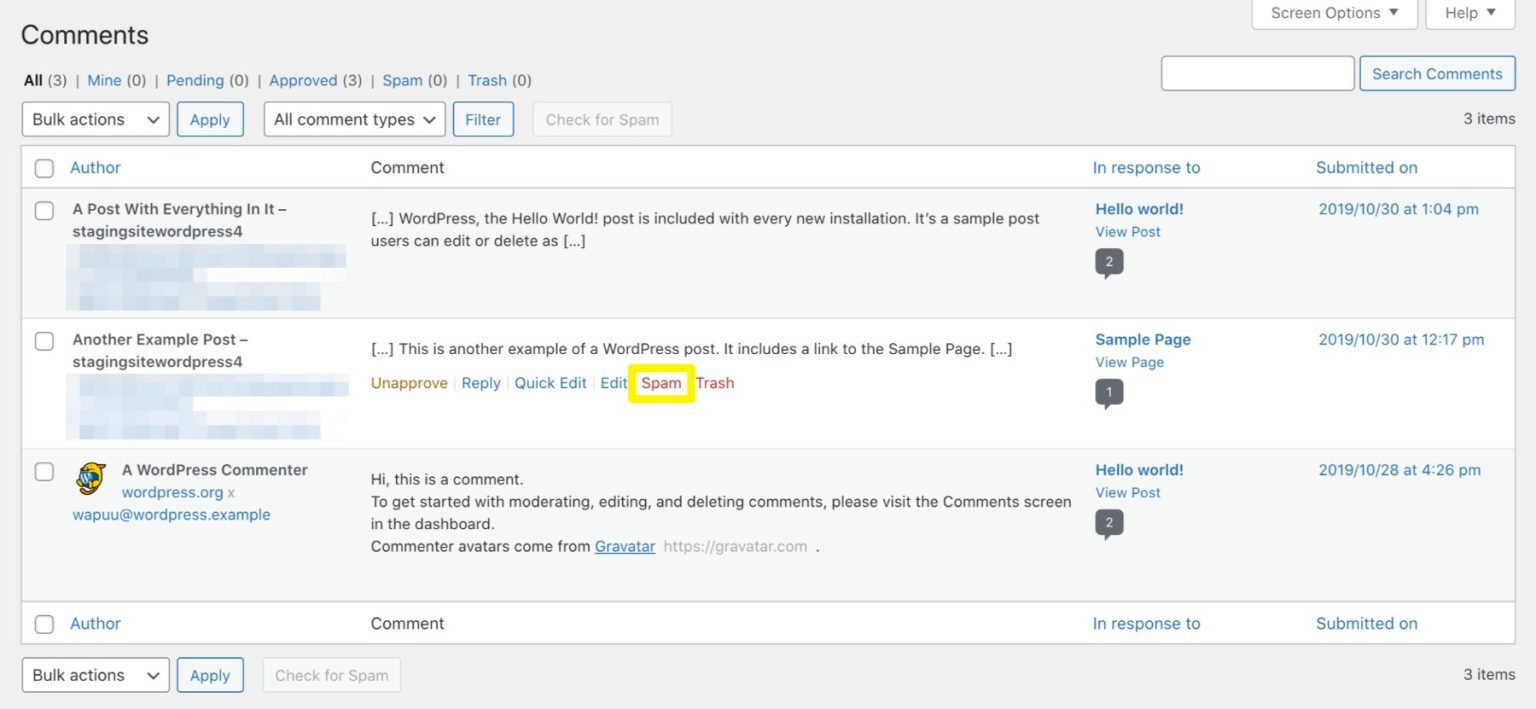This screenshot has height=709, width=1536.
Task: Click the Search Comments button
Action: point(1436,73)
